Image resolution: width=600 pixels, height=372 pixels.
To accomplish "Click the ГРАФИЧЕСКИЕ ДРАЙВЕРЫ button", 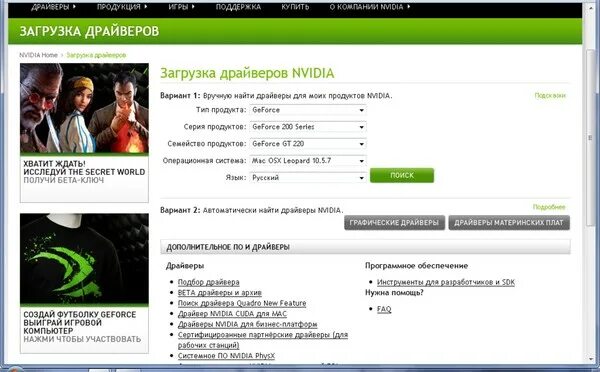I will (x=394, y=223).
